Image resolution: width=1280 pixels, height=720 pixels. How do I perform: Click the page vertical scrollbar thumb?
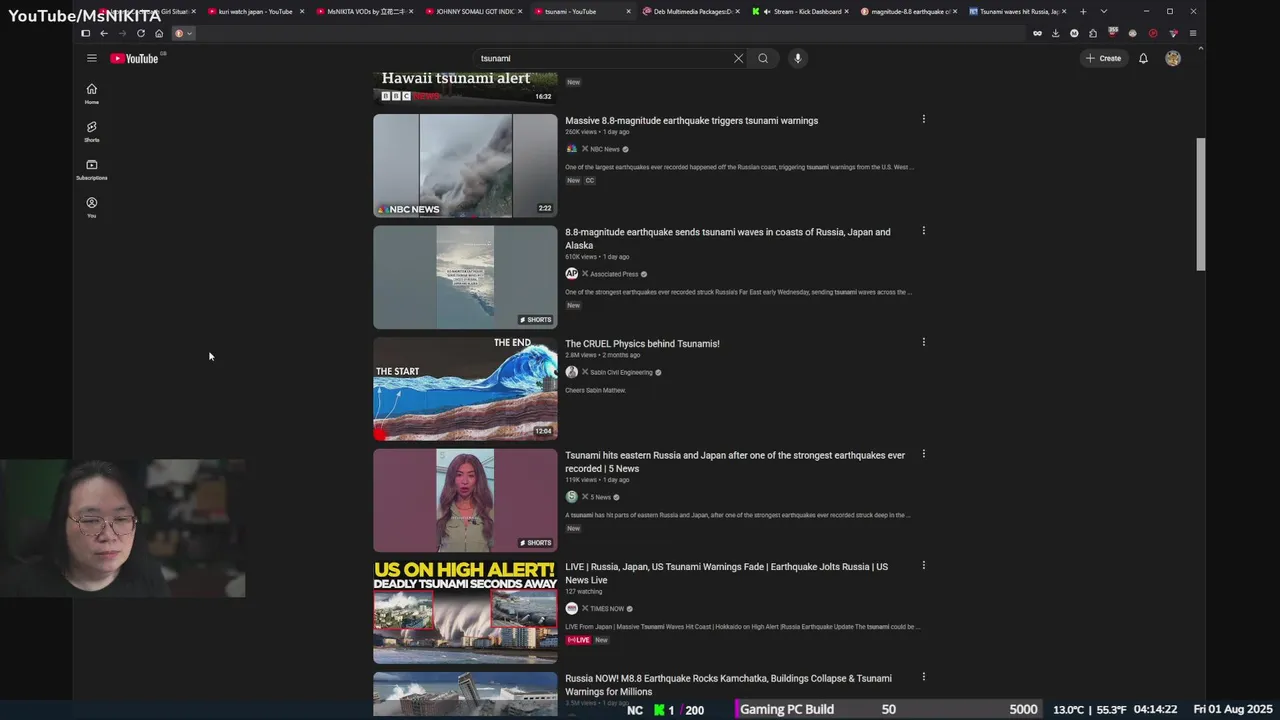coord(1201,204)
